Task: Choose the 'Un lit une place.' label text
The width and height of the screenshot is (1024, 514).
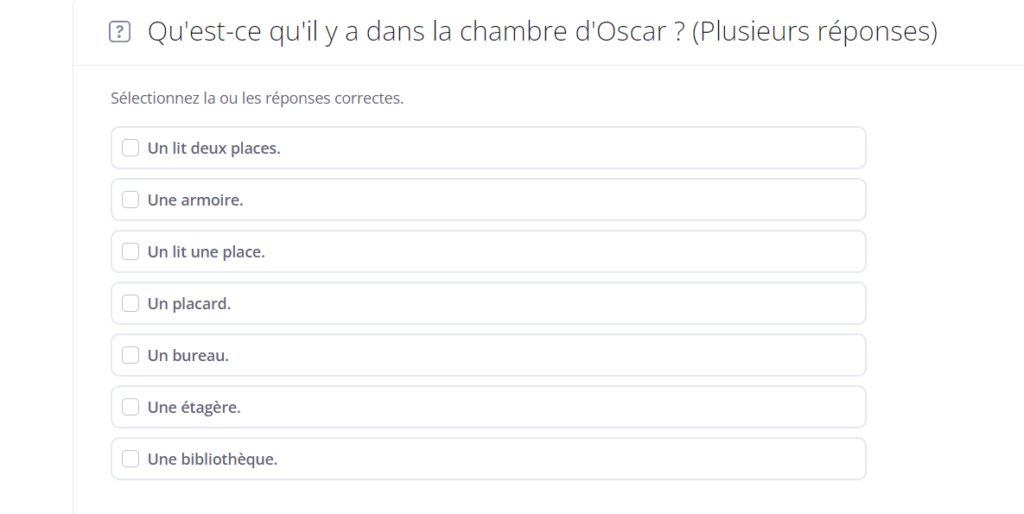Action: pyautogui.click(x=206, y=252)
